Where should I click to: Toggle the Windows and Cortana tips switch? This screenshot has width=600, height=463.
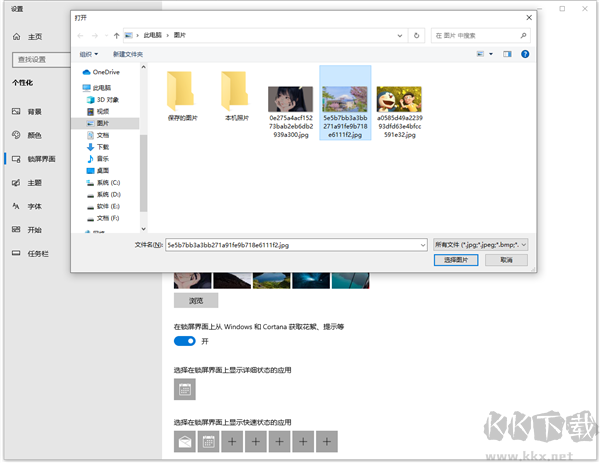coord(184,341)
